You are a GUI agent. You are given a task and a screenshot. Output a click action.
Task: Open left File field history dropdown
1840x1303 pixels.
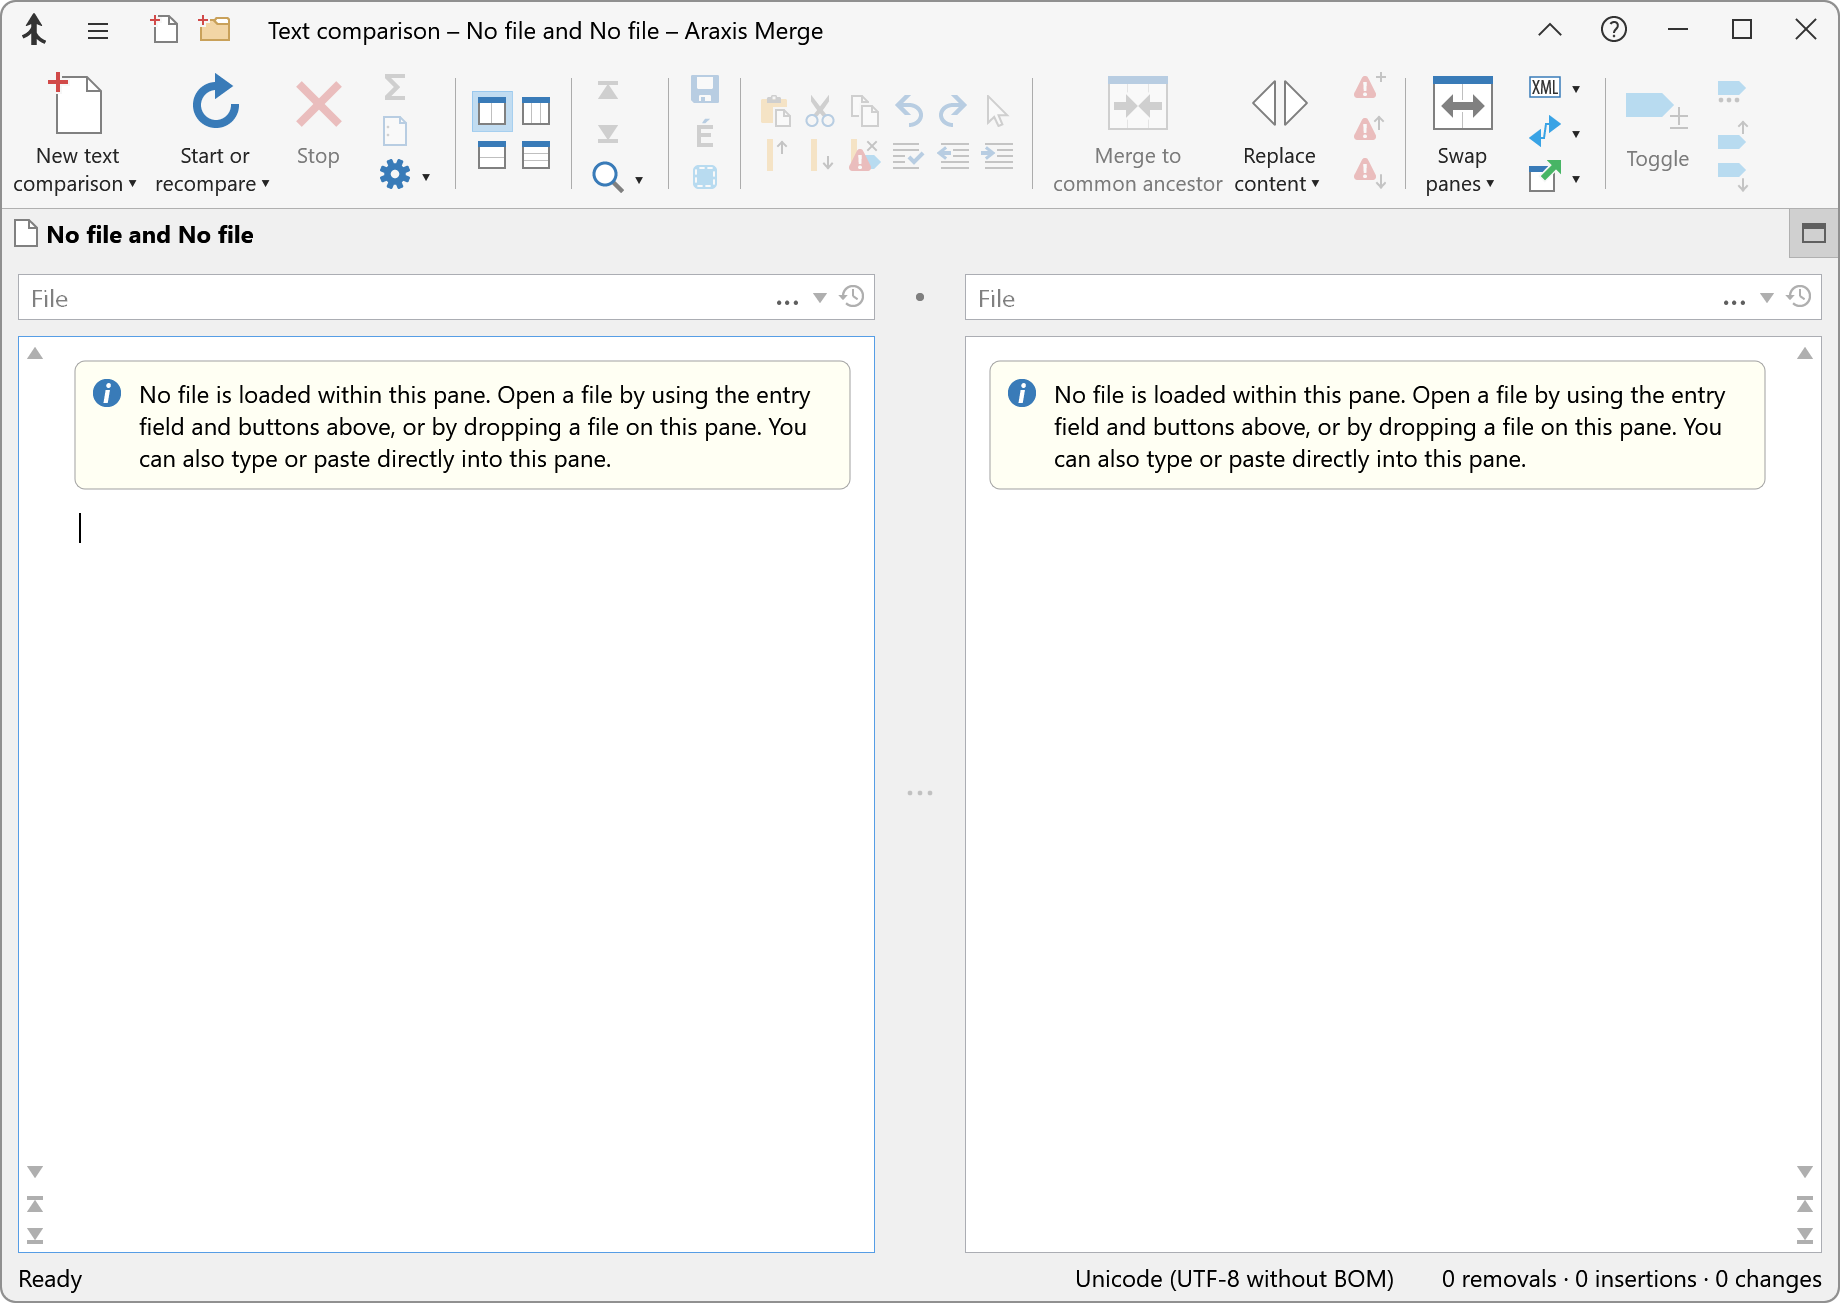[819, 297]
